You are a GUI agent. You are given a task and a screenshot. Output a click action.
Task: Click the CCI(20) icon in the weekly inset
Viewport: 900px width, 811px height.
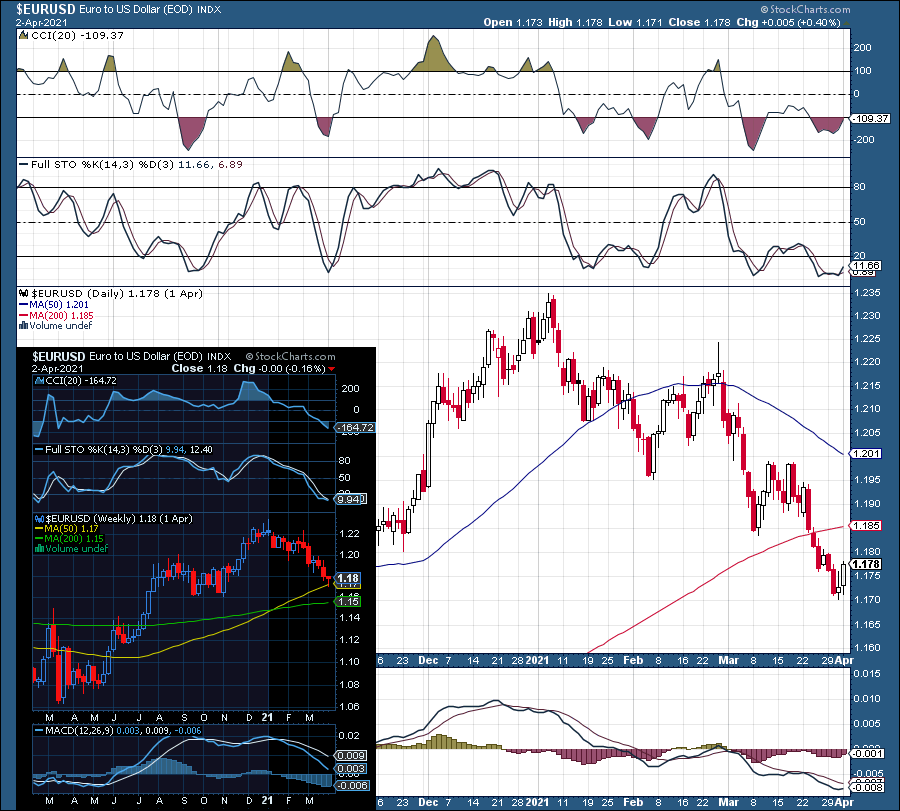pos(40,381)
